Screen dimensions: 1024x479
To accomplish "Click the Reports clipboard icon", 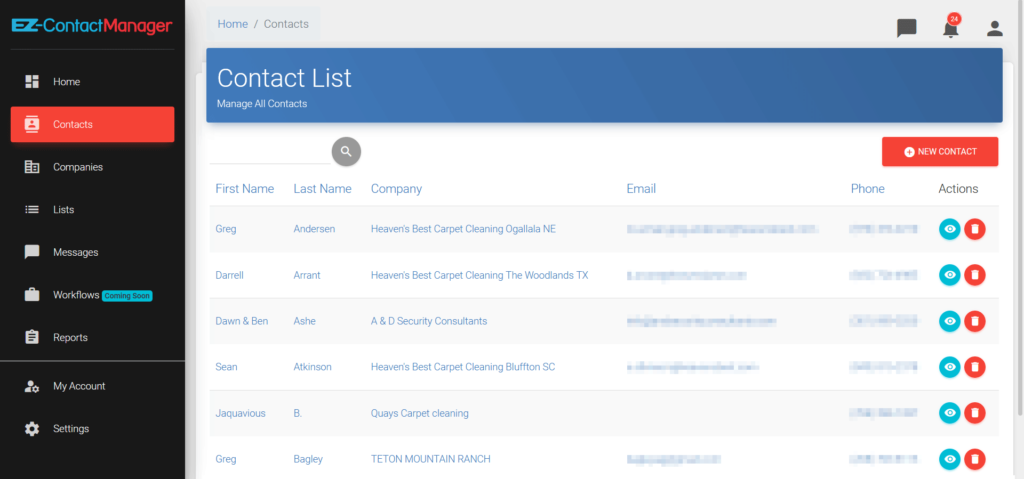I will [32, 337].
